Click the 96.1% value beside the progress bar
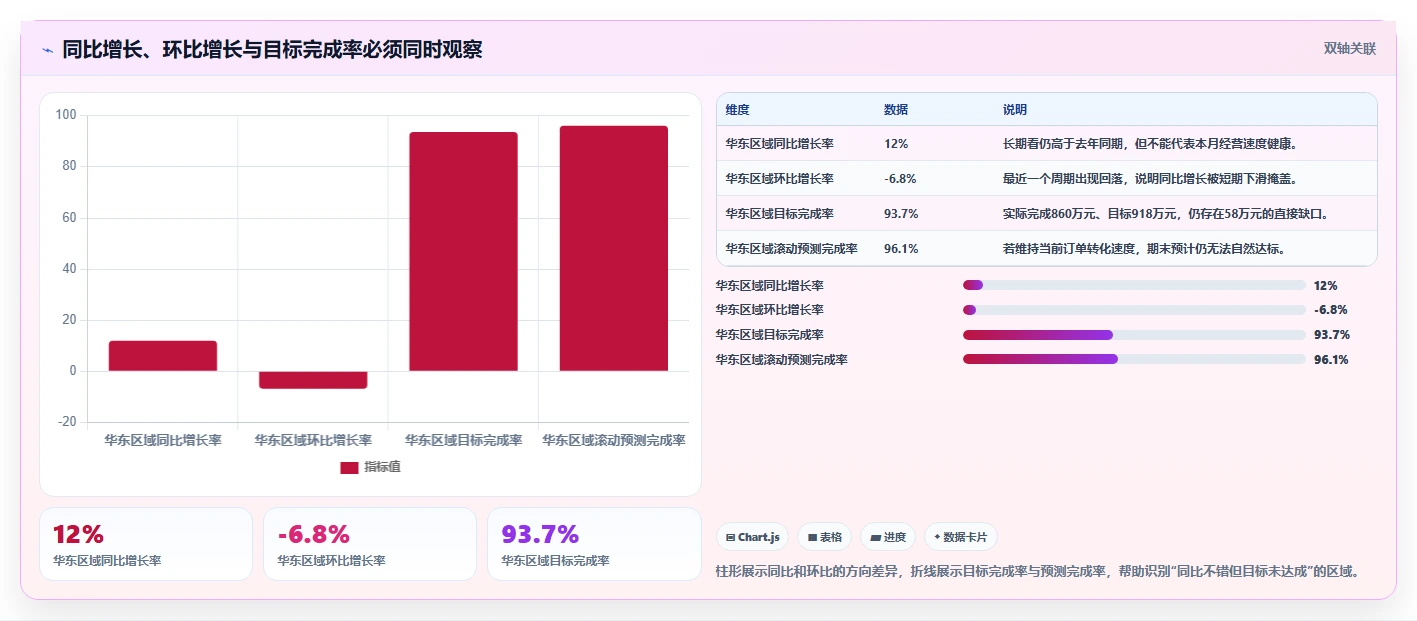The image size is (1417, 621). 1331,360
